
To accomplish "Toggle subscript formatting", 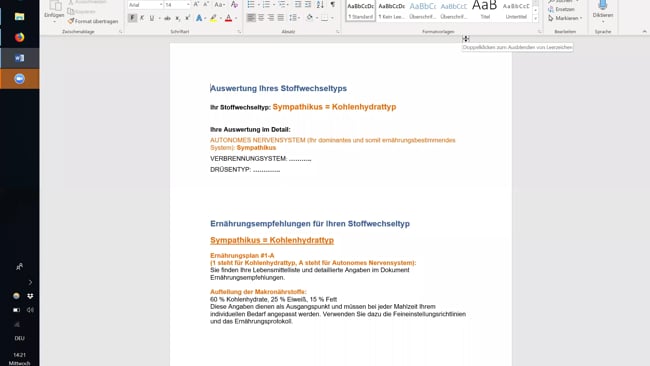I will pos(177,18).
